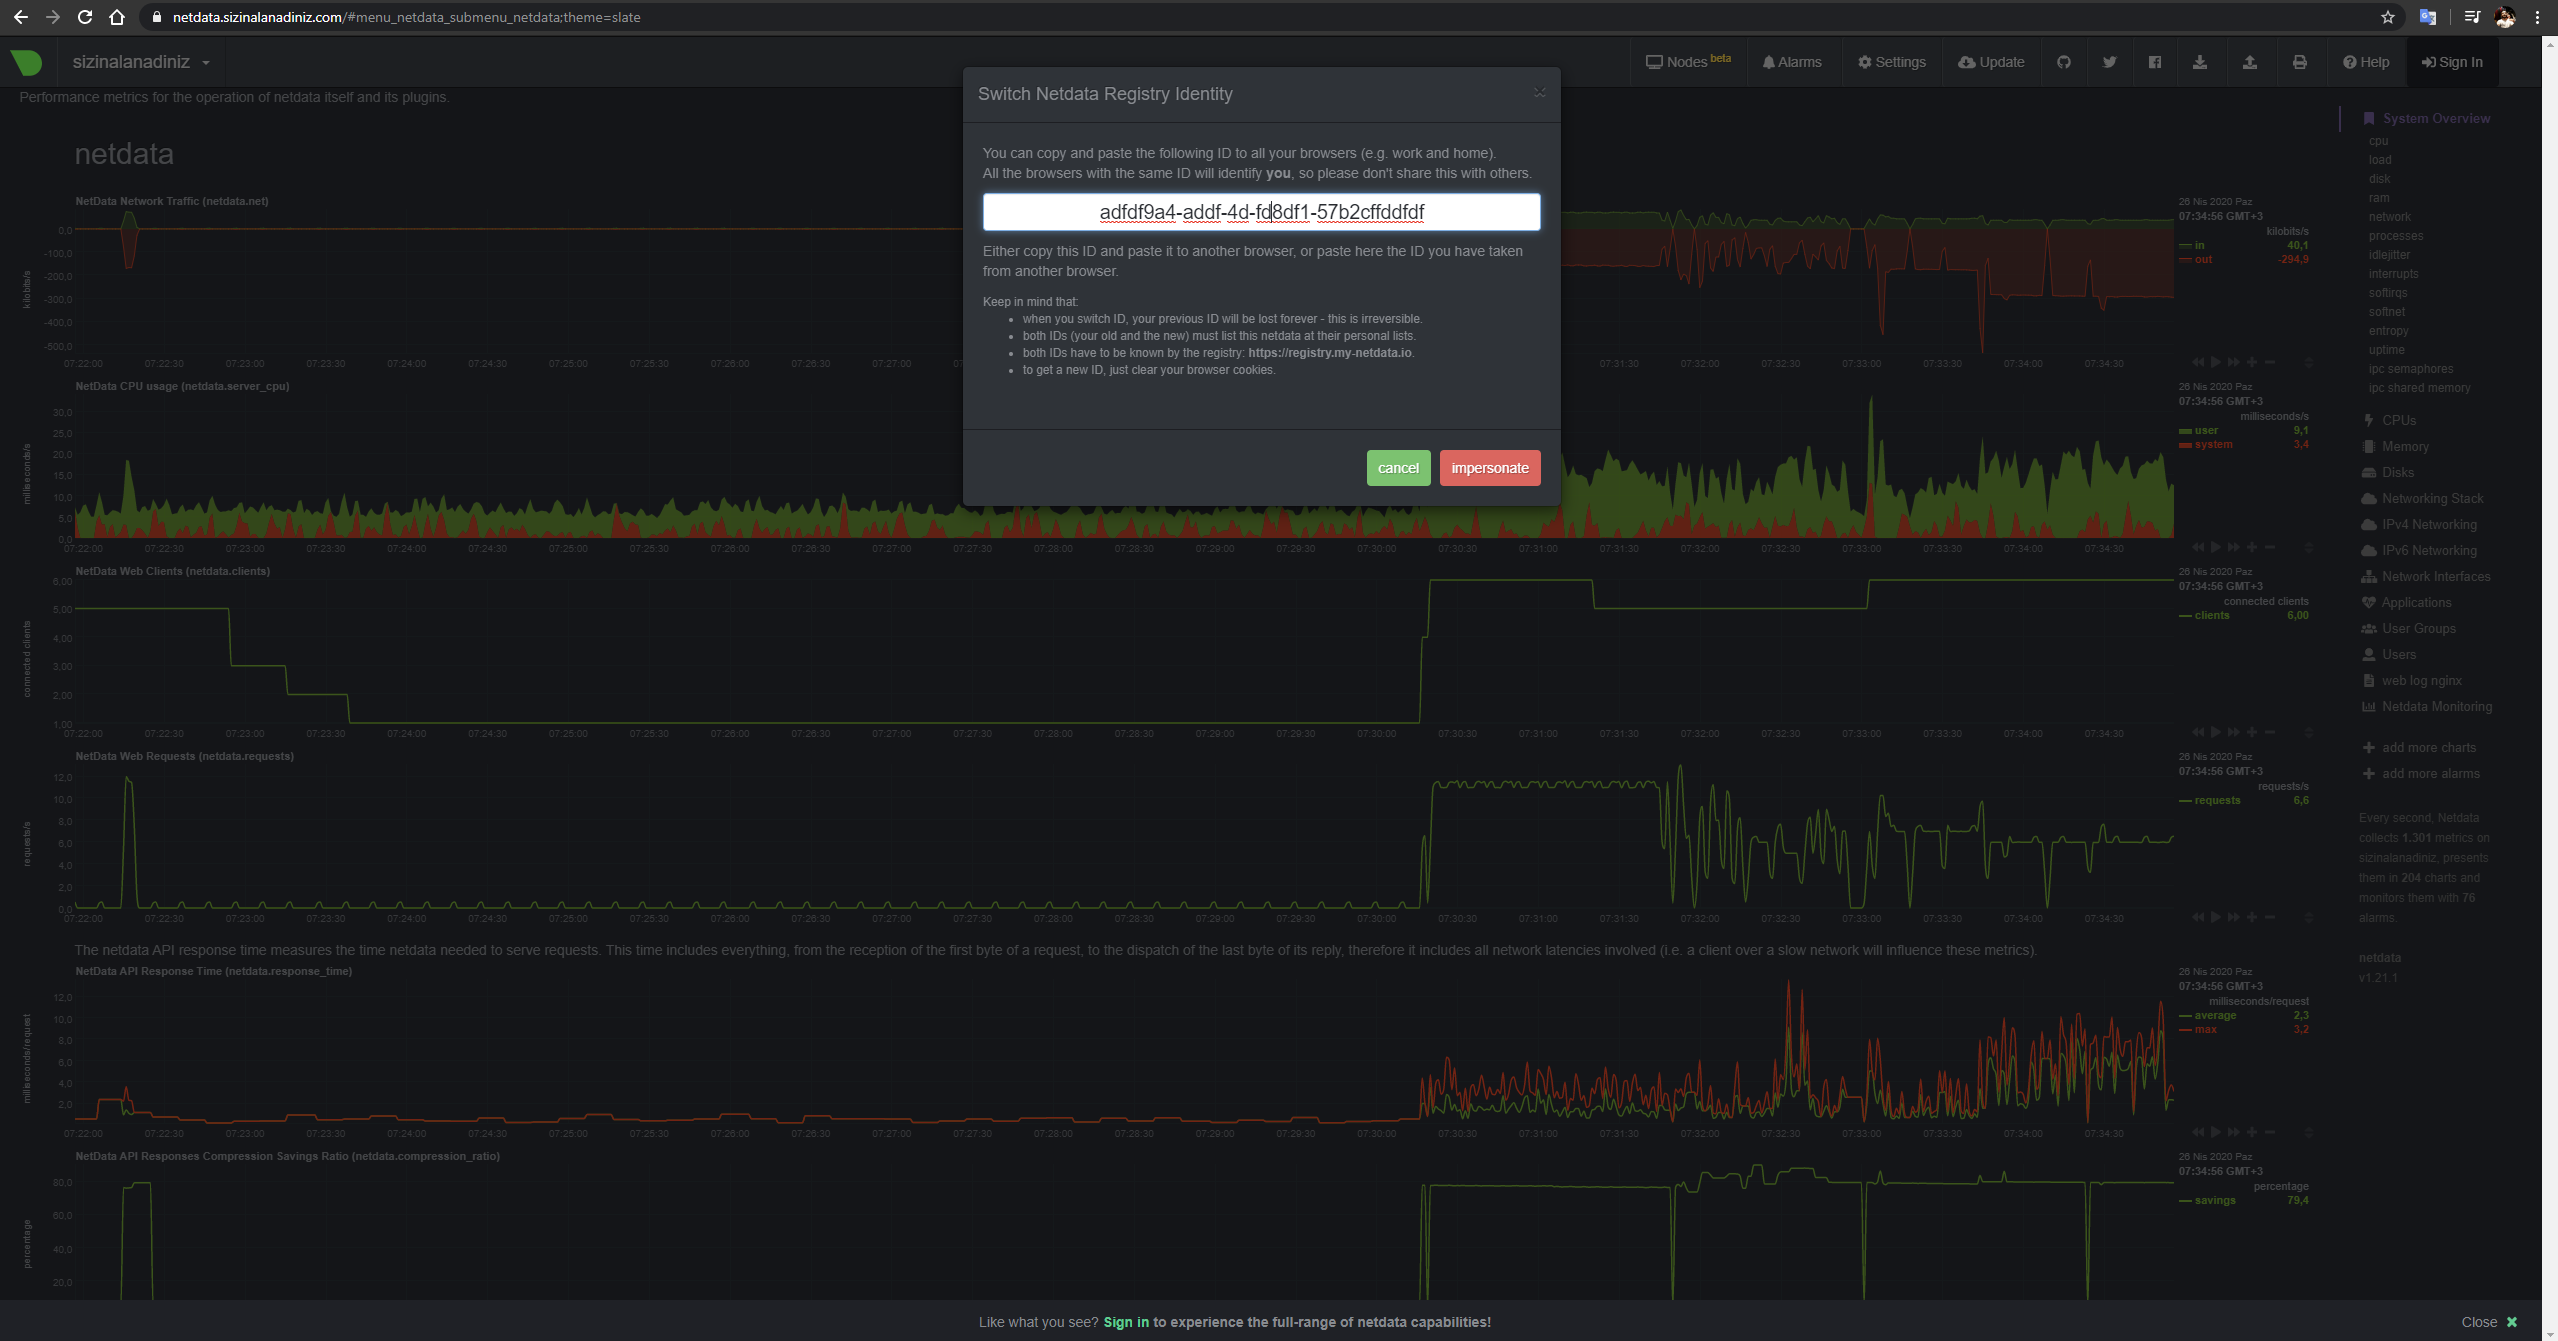Viewport: 2558px width, 1341px height.
Task: Open the Update menu item
Action: pos(1991,62)
